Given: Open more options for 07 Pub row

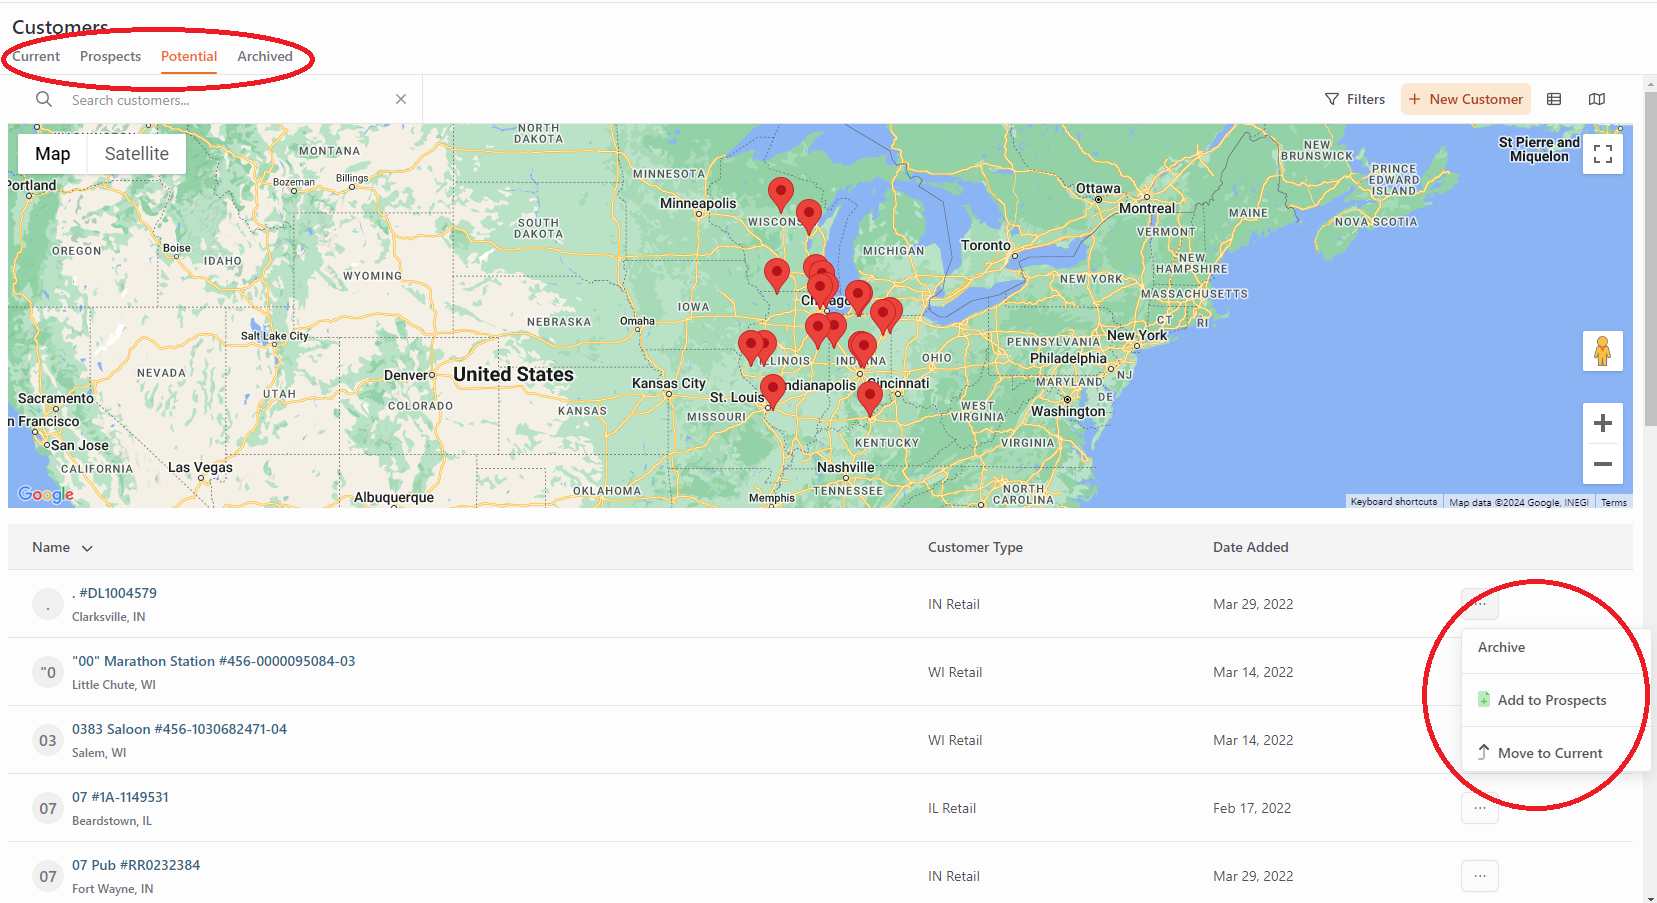Looking at the screenshot, I should 1480,876.
